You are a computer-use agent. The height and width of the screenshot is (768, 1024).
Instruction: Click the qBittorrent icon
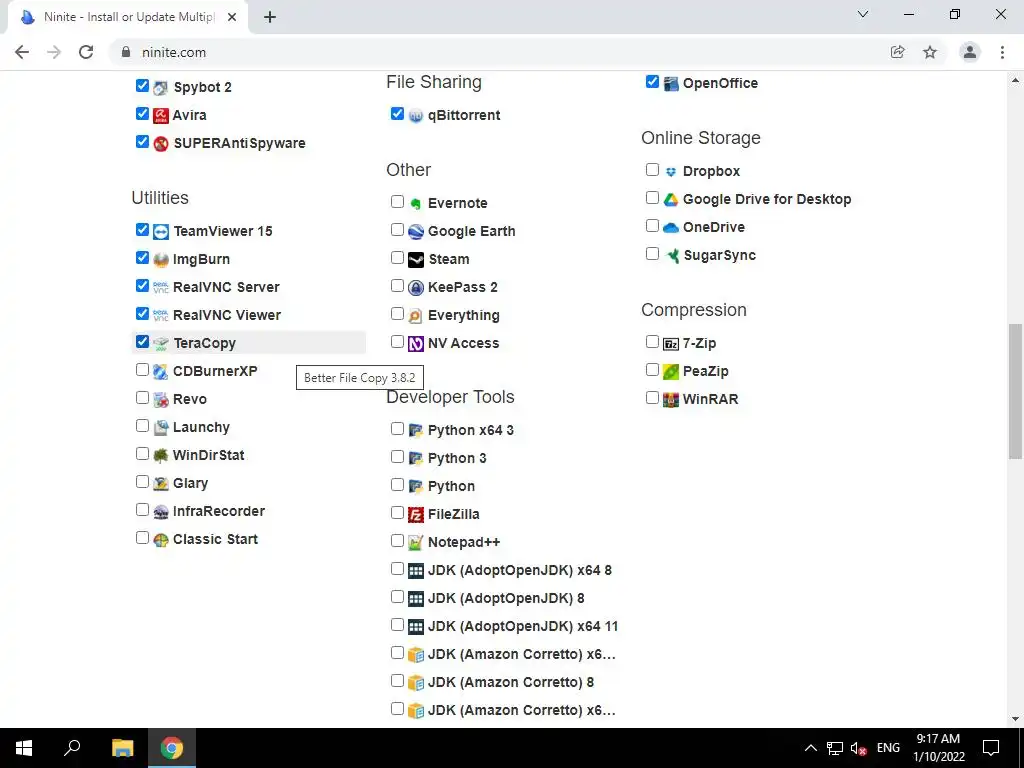click(x=416, y=116)
